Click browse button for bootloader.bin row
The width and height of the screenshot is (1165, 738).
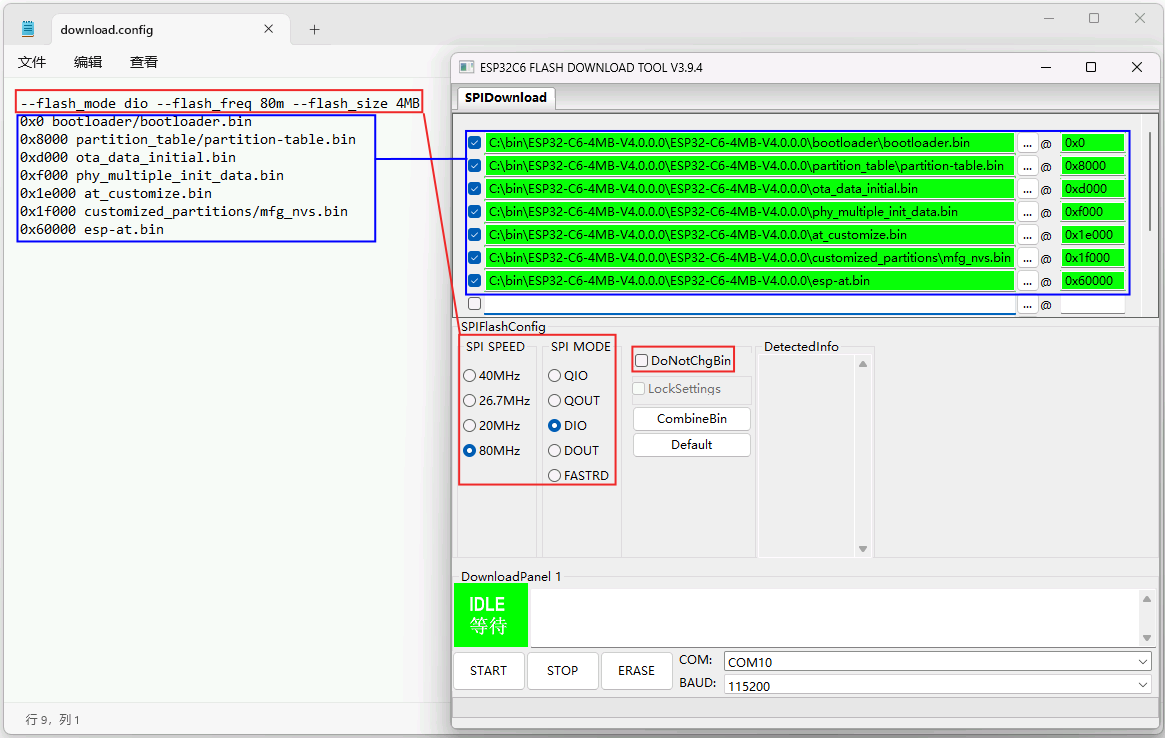coord(1027,143)
